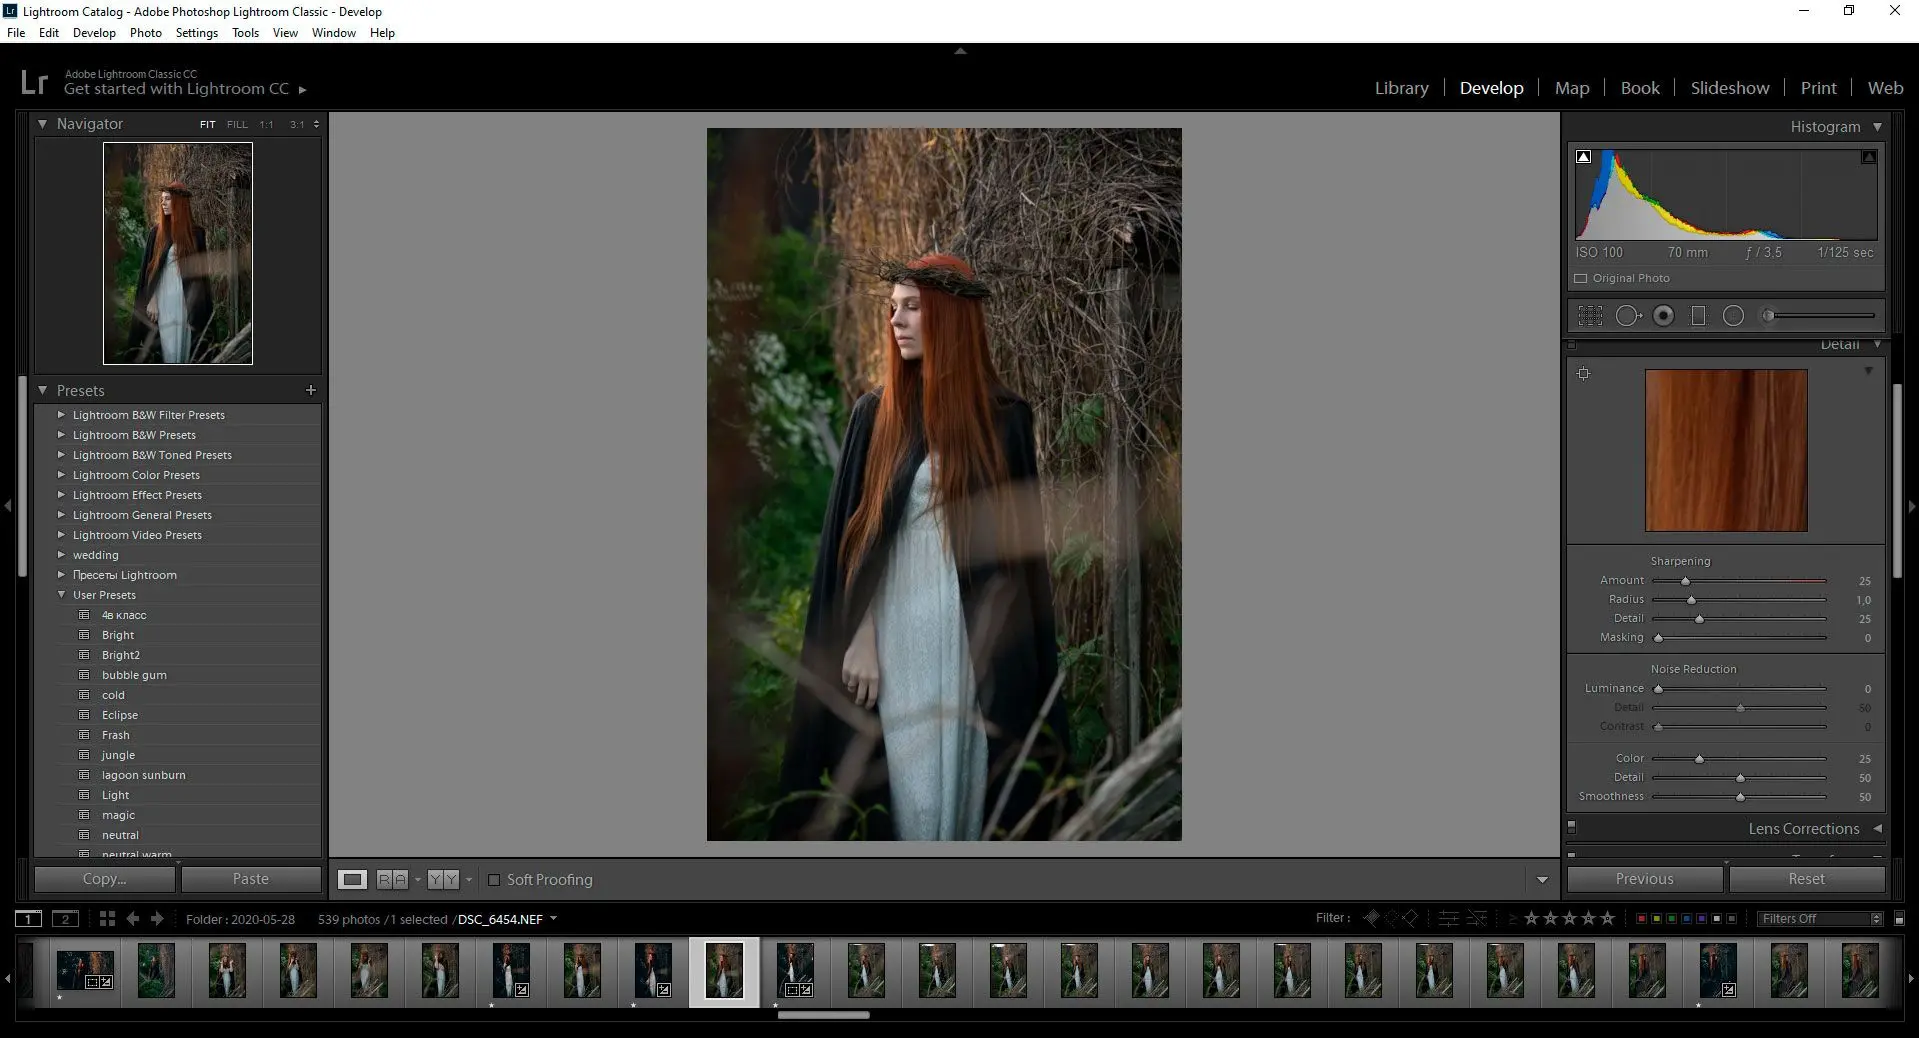Click the Copy... button
Viewport: 1919px width, 1038px height.
point(105,879)
